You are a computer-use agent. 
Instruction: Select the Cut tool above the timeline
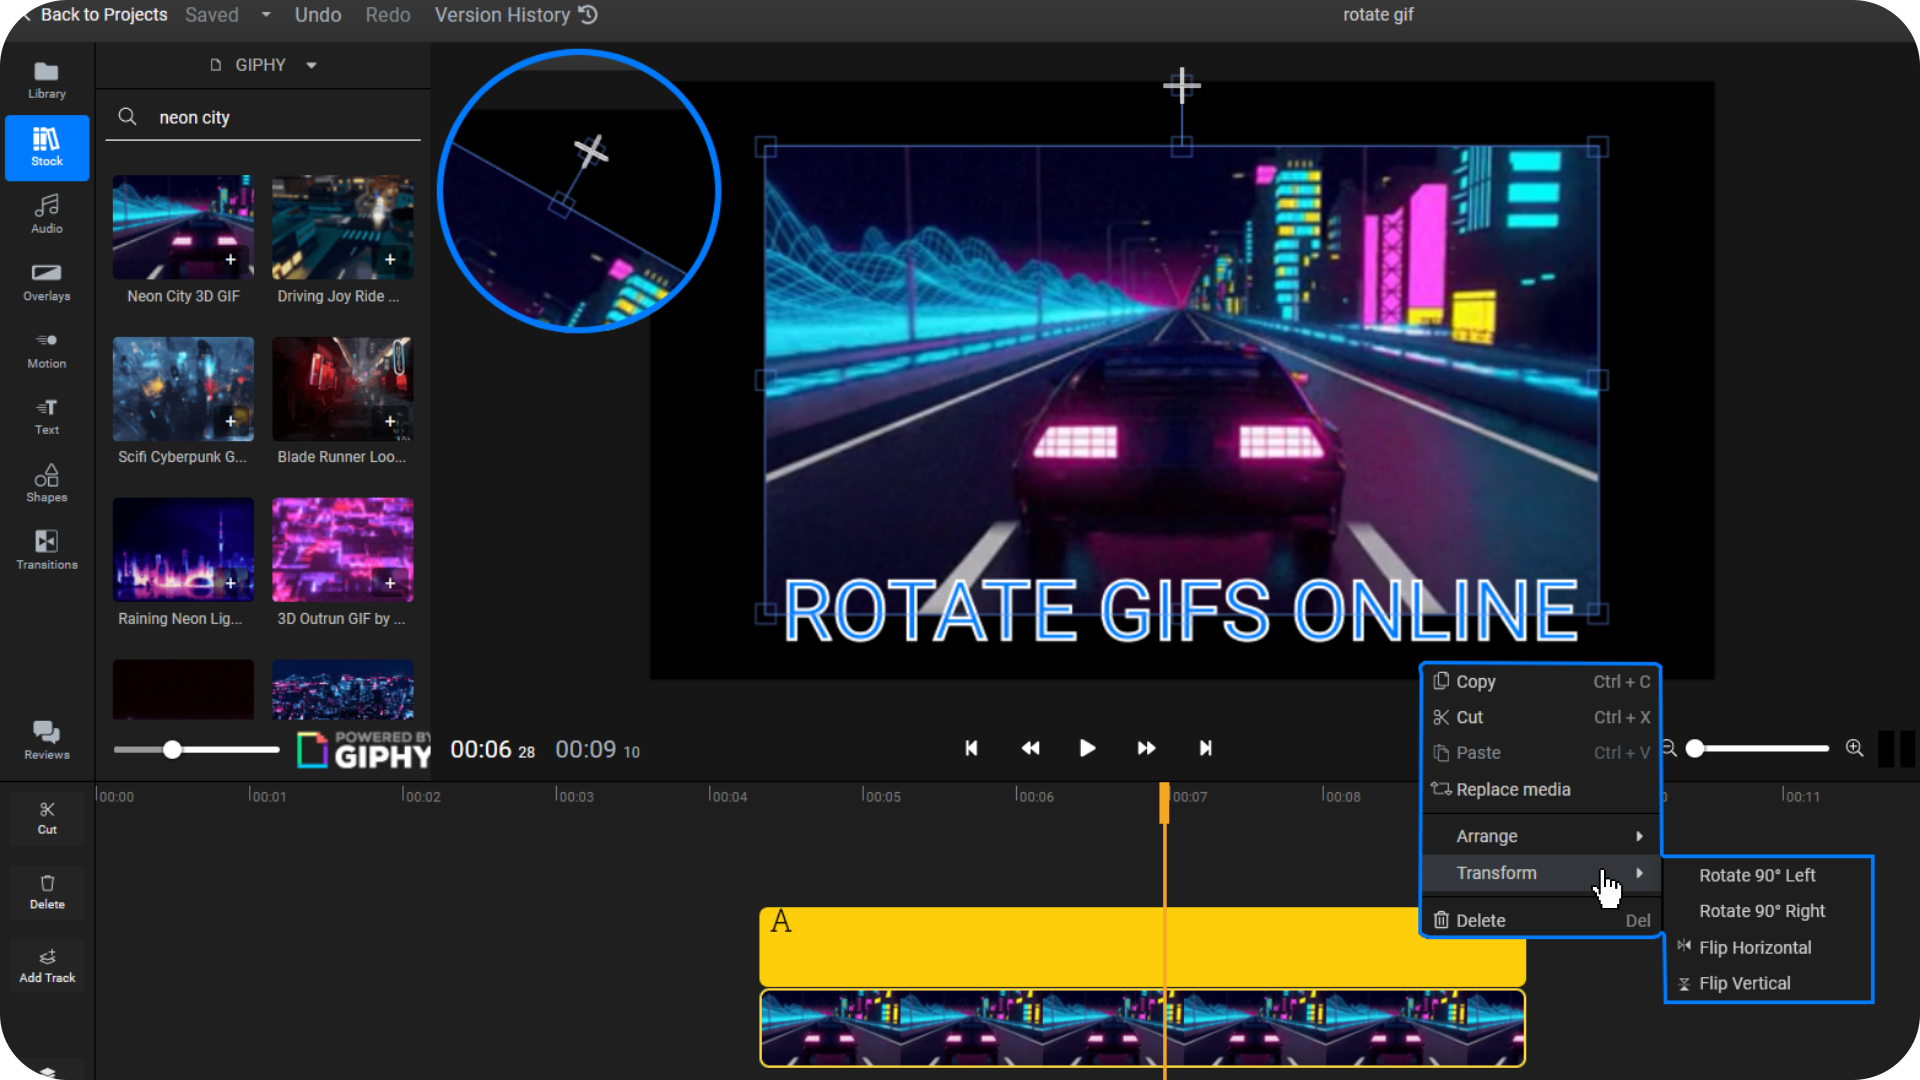[x=46, y=816]
